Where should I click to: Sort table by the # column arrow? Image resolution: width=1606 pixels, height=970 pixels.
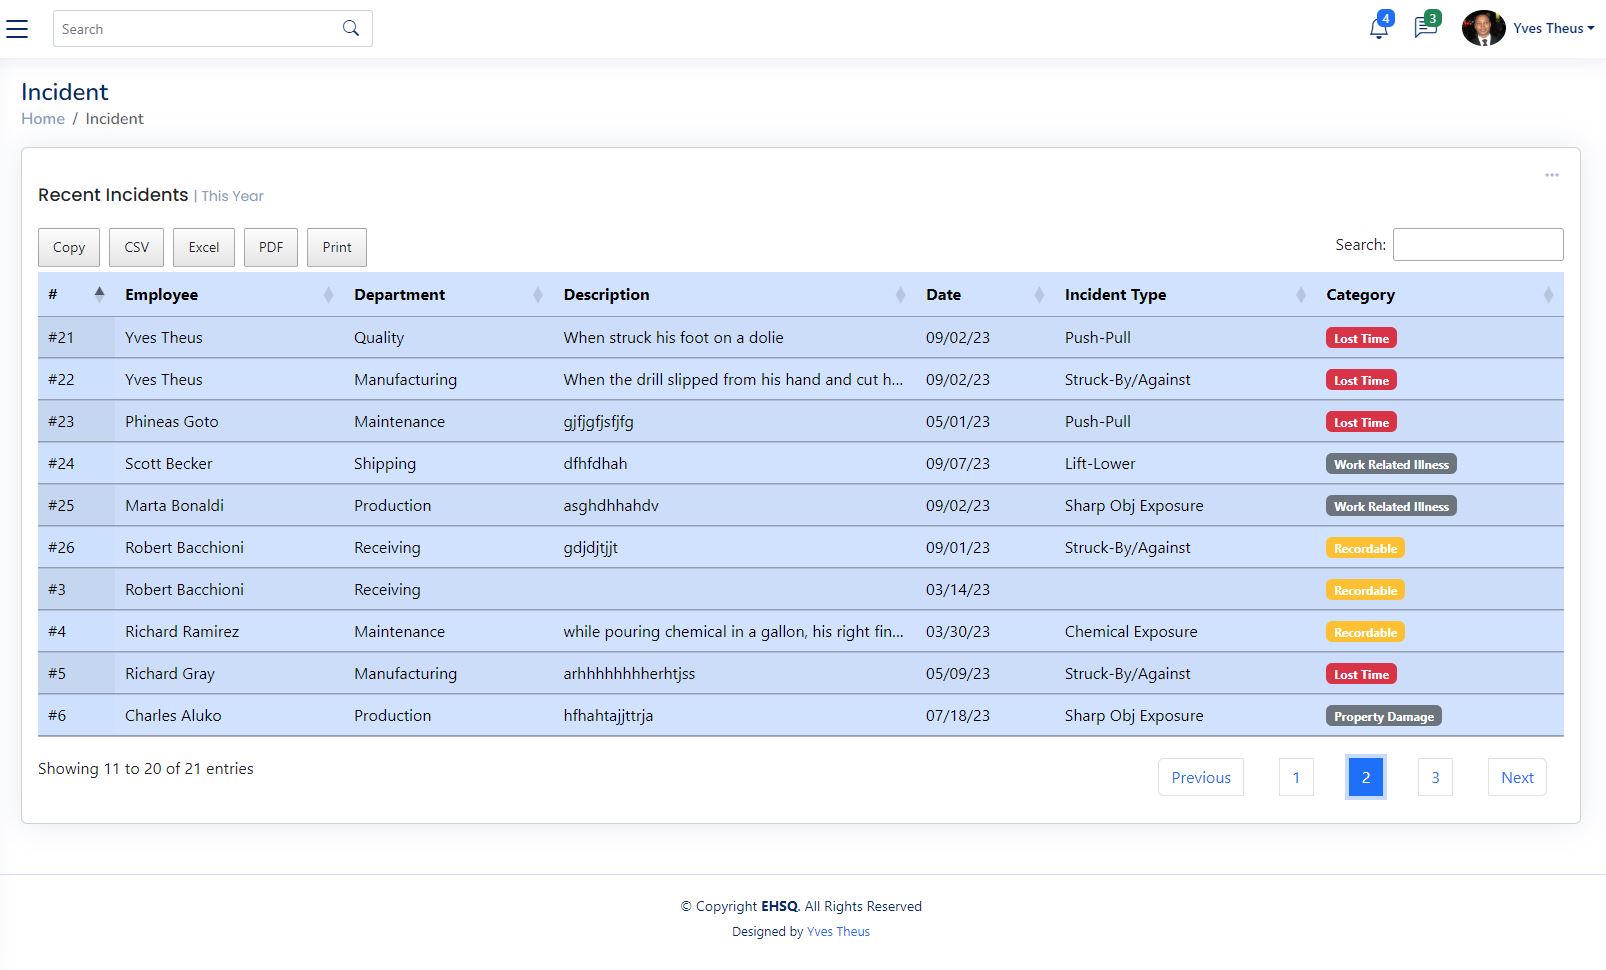click(99, 294)
